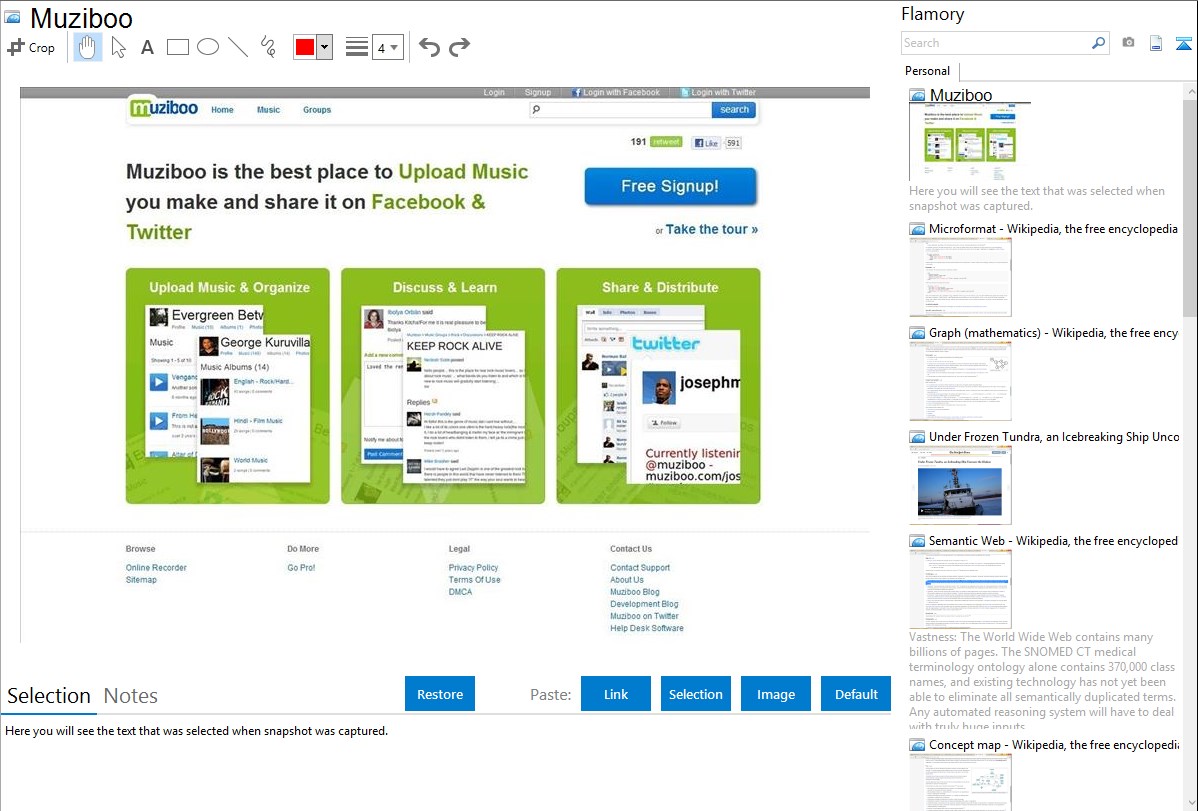
Task: Select the arrow pointer tool
Action: (x=118, y=47)
